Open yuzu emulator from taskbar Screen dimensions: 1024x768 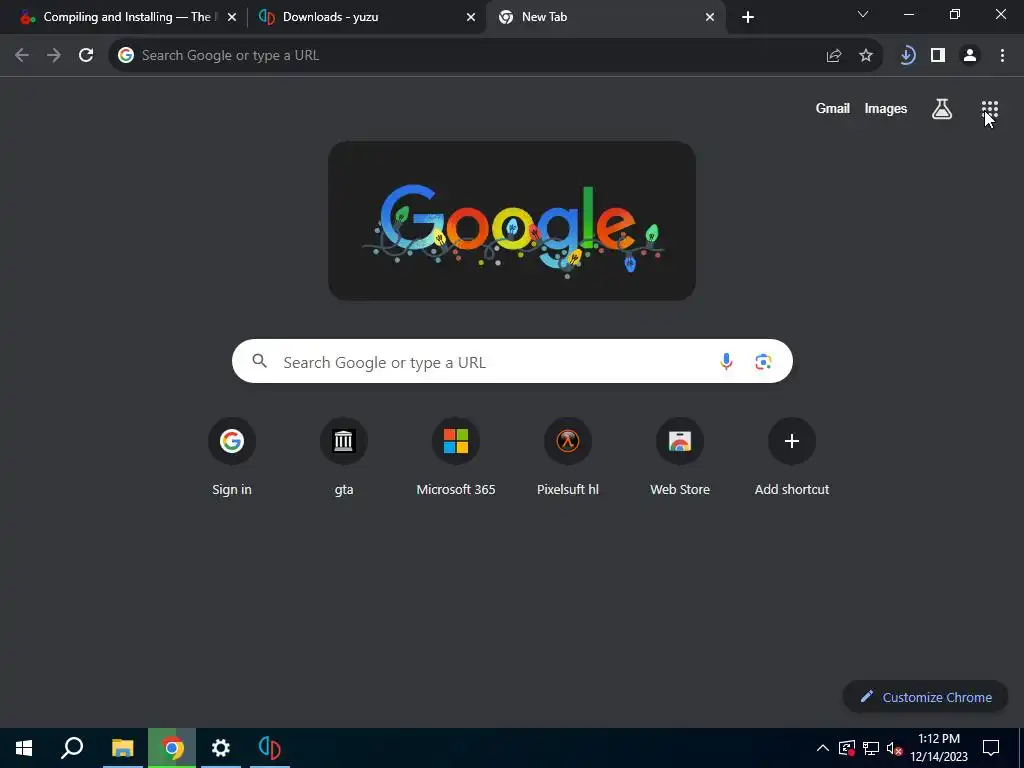click(269, 748)
